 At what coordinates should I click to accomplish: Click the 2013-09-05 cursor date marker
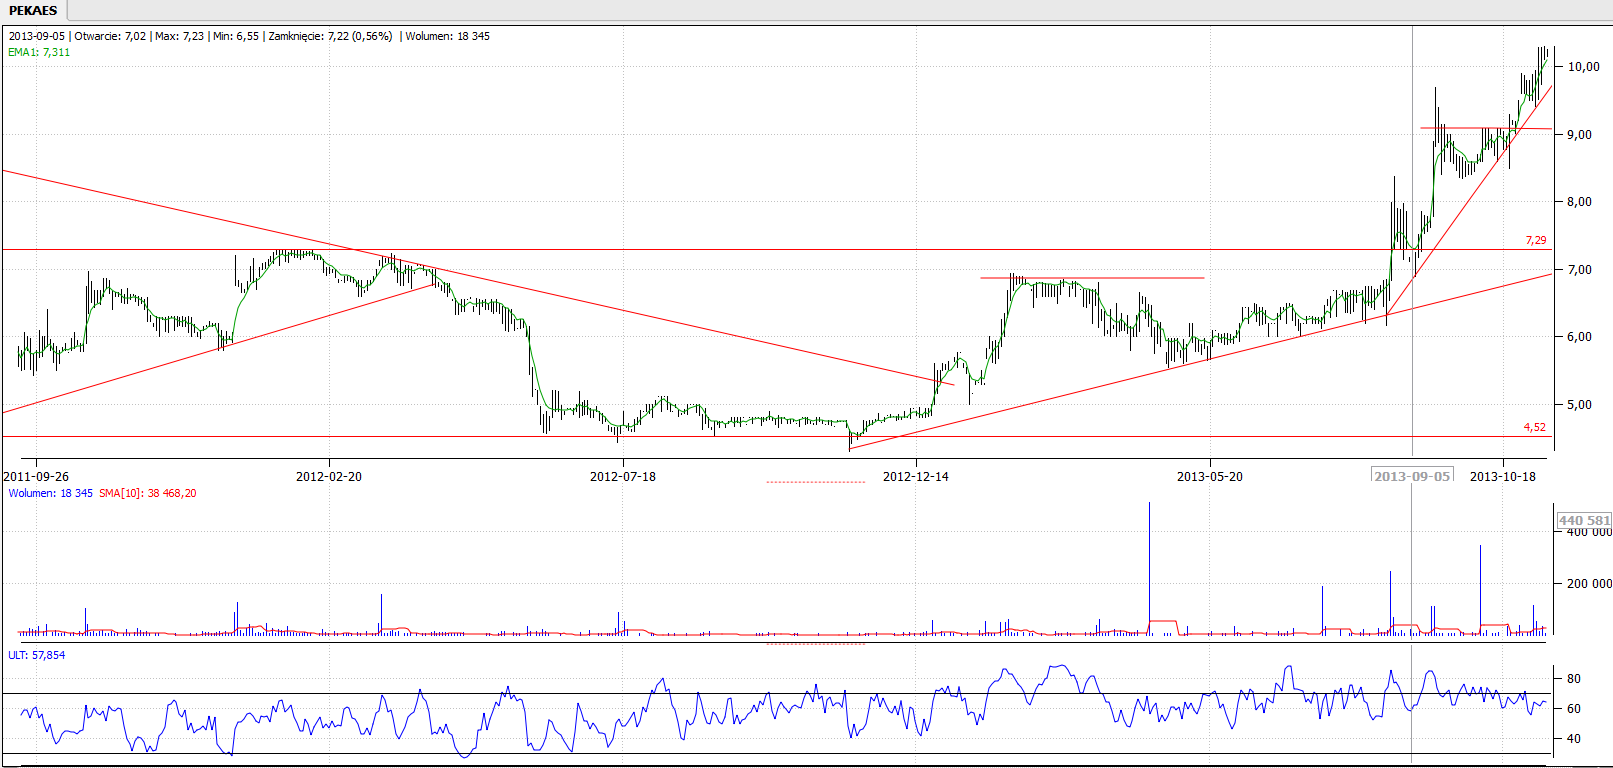(1412, 476)
